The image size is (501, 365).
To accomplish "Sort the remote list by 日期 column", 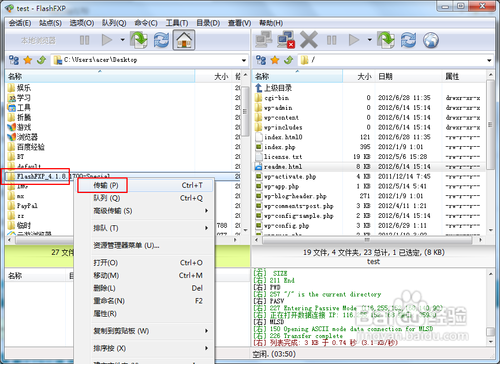I will tap(408, 77).
